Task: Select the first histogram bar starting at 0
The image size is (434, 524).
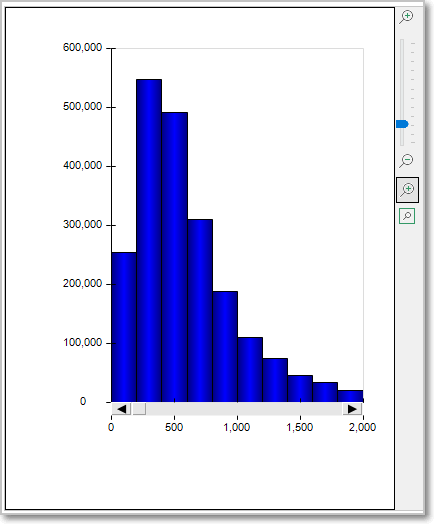Action: (124, 327)
